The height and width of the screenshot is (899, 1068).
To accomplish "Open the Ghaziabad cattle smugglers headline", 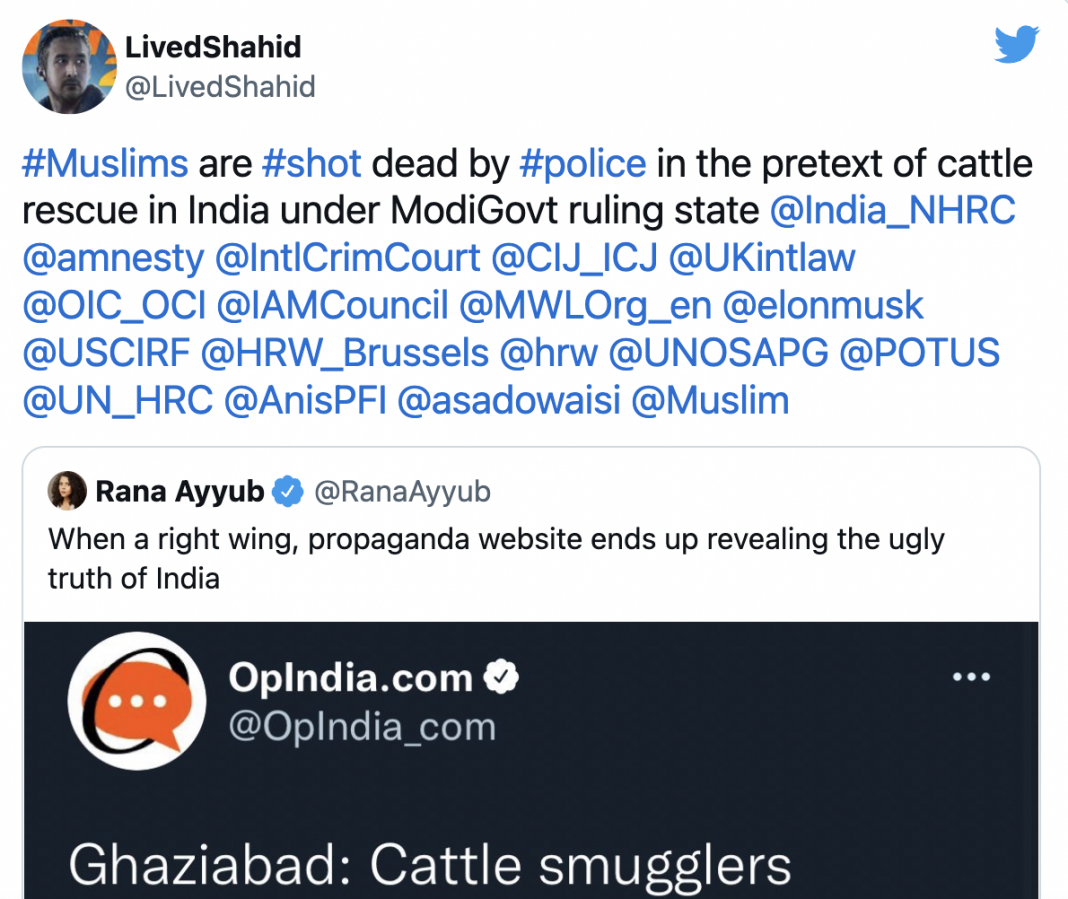I will (430, 866).
